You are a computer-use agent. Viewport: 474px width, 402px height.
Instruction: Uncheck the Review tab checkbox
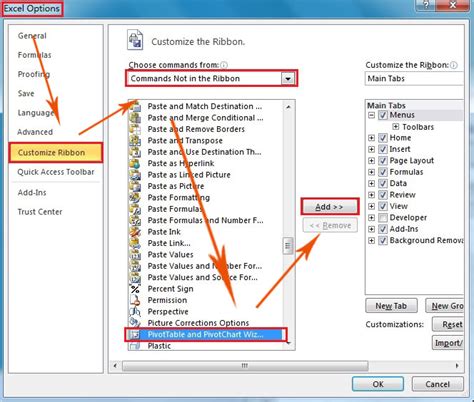point(383,195)
